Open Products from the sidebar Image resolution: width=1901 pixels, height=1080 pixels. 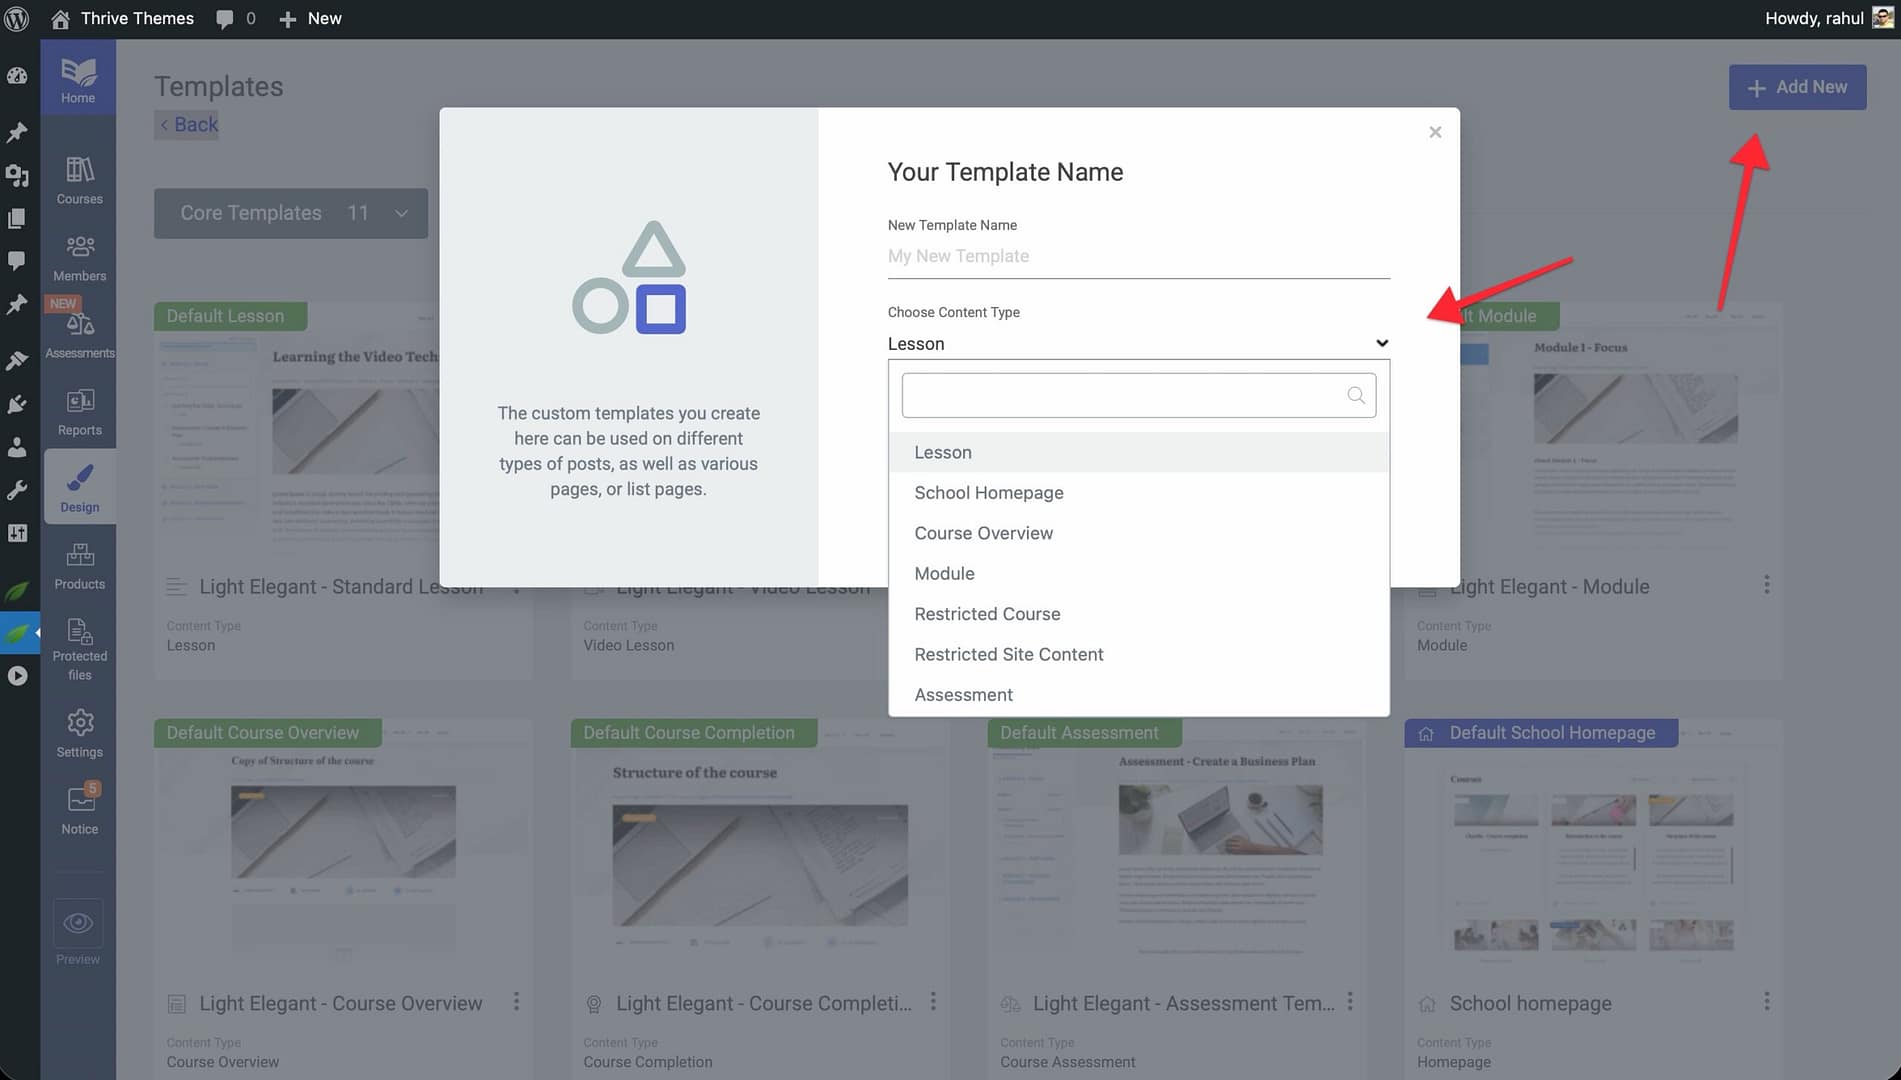click(x=79, y=566)
